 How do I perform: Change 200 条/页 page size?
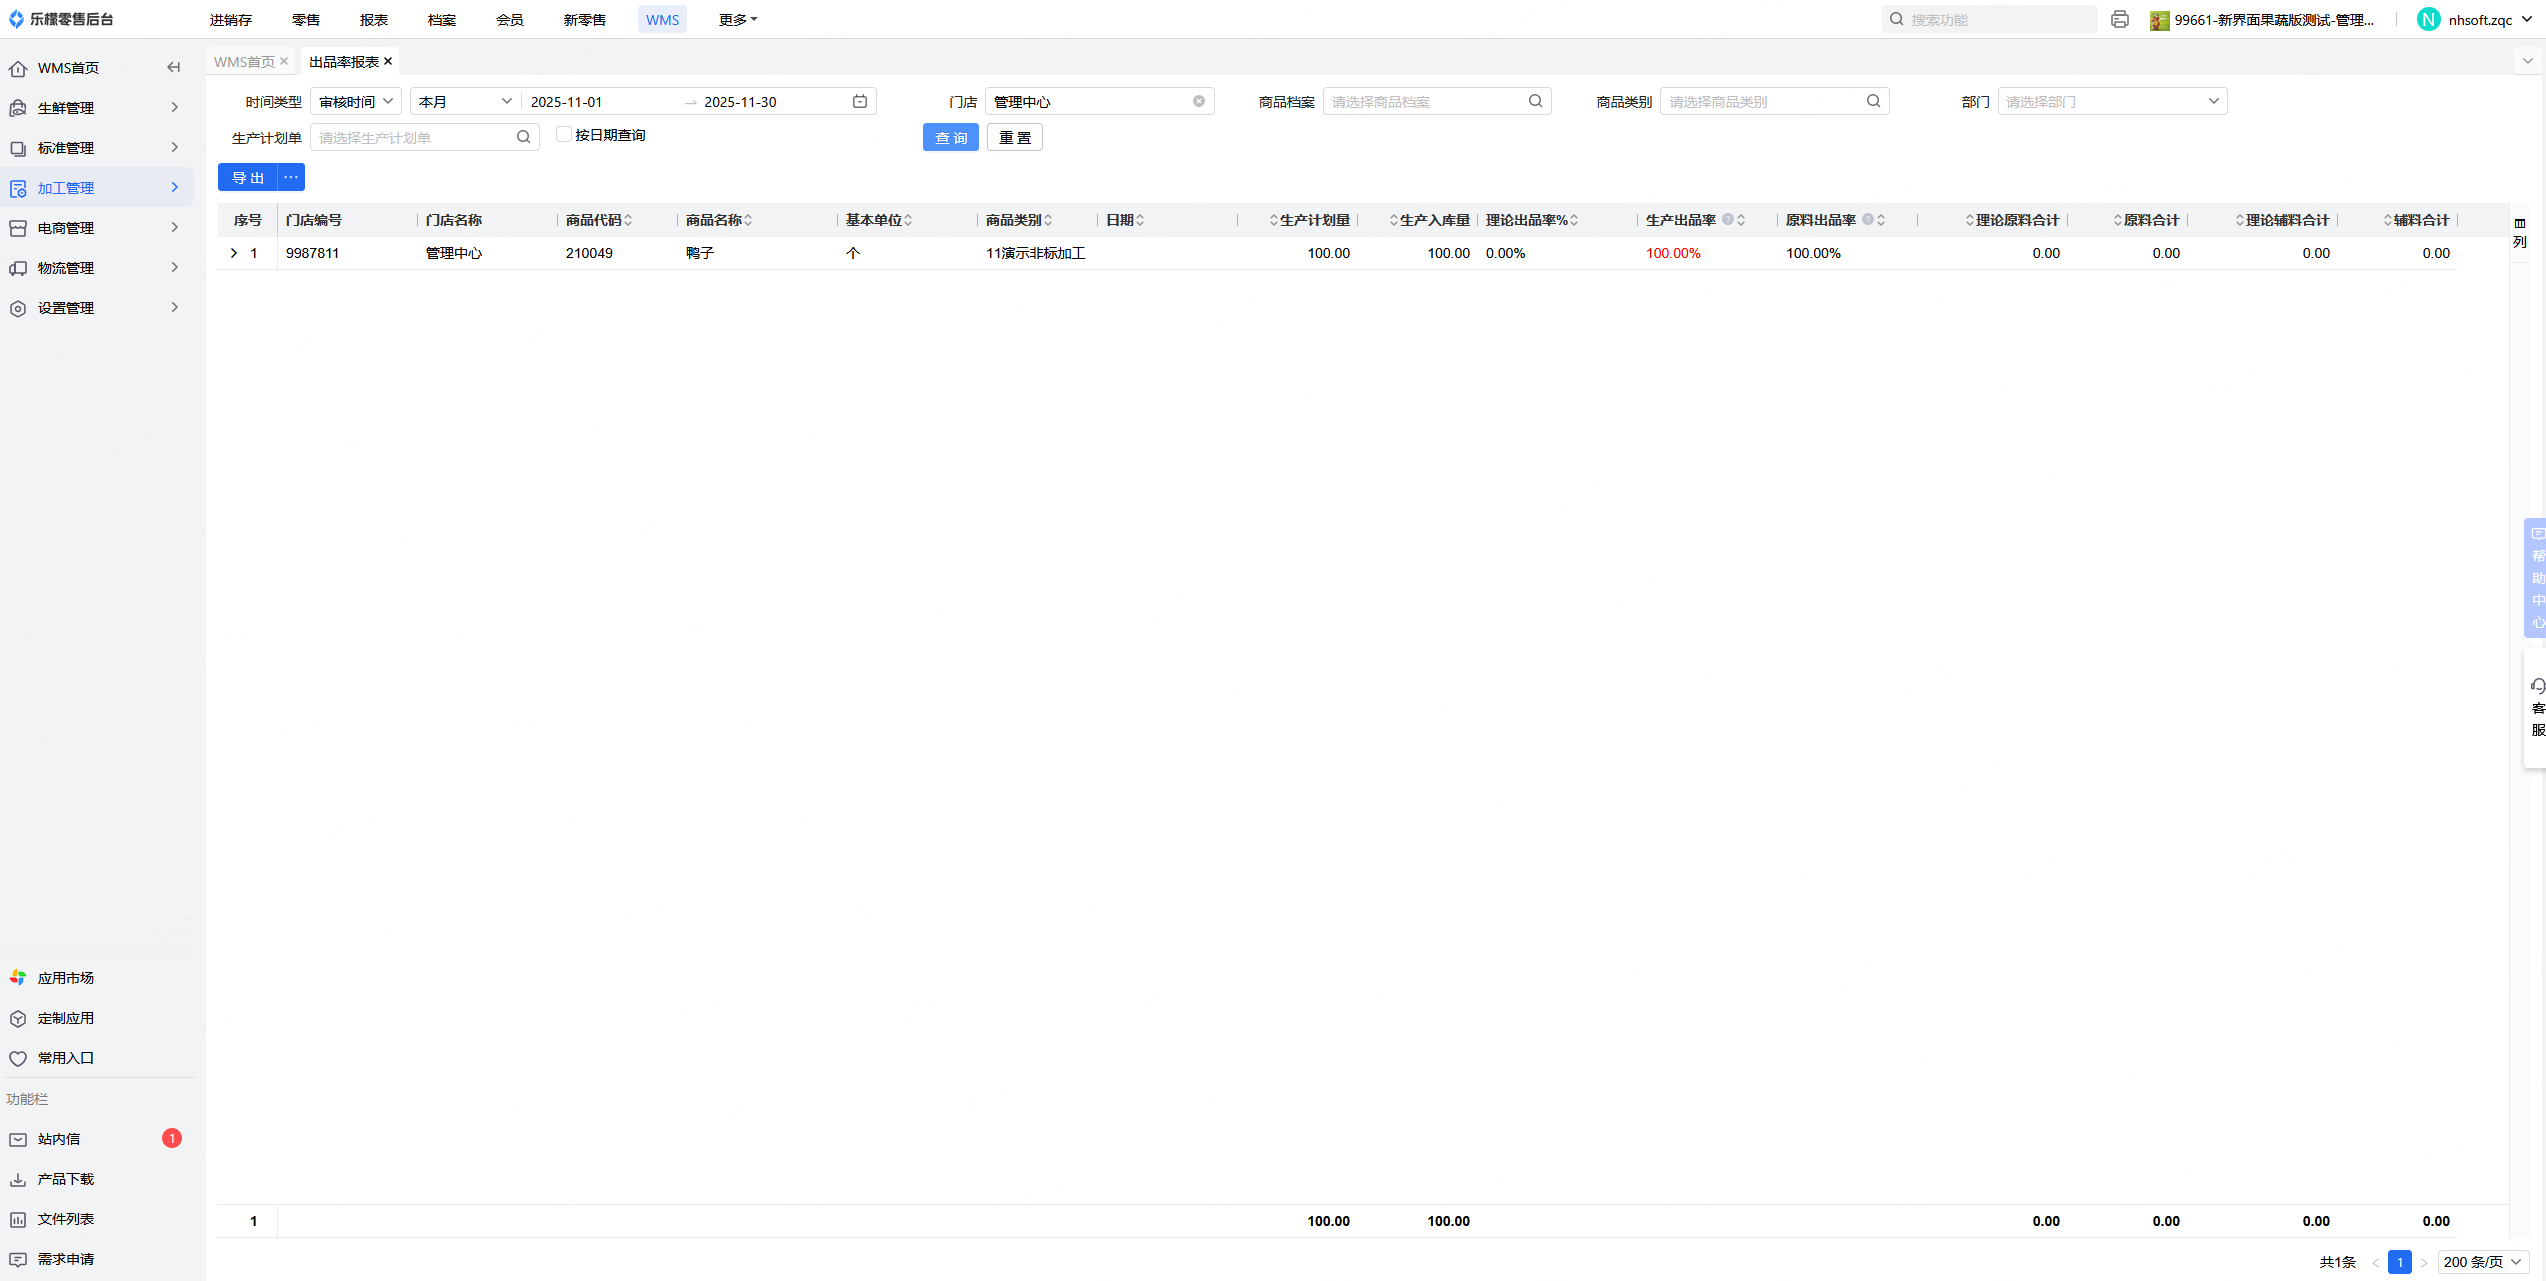2482,1262
